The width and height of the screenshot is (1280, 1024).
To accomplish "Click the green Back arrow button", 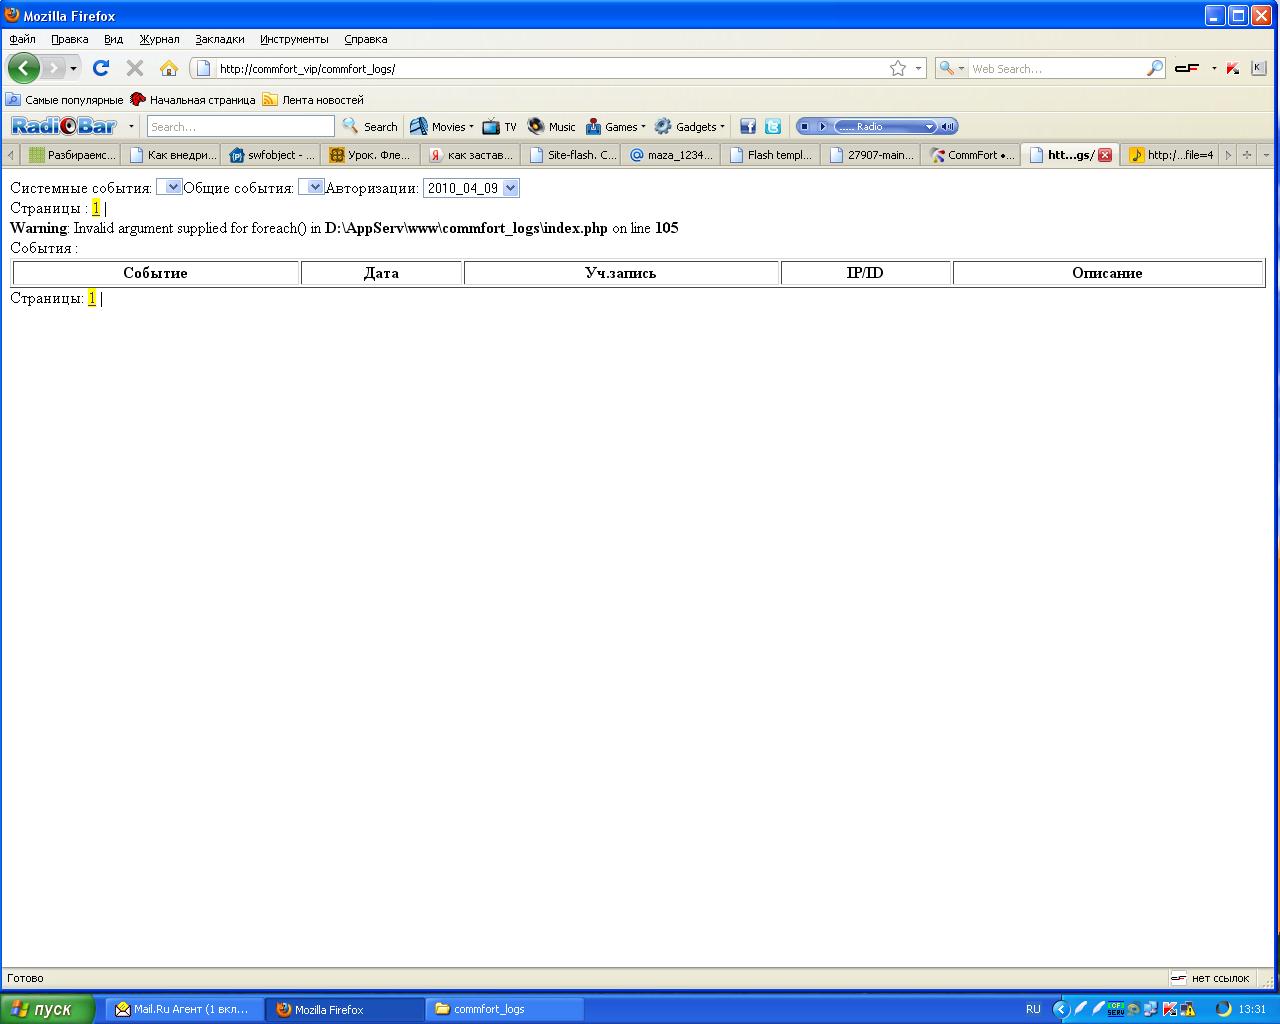I will click(24, 68).
